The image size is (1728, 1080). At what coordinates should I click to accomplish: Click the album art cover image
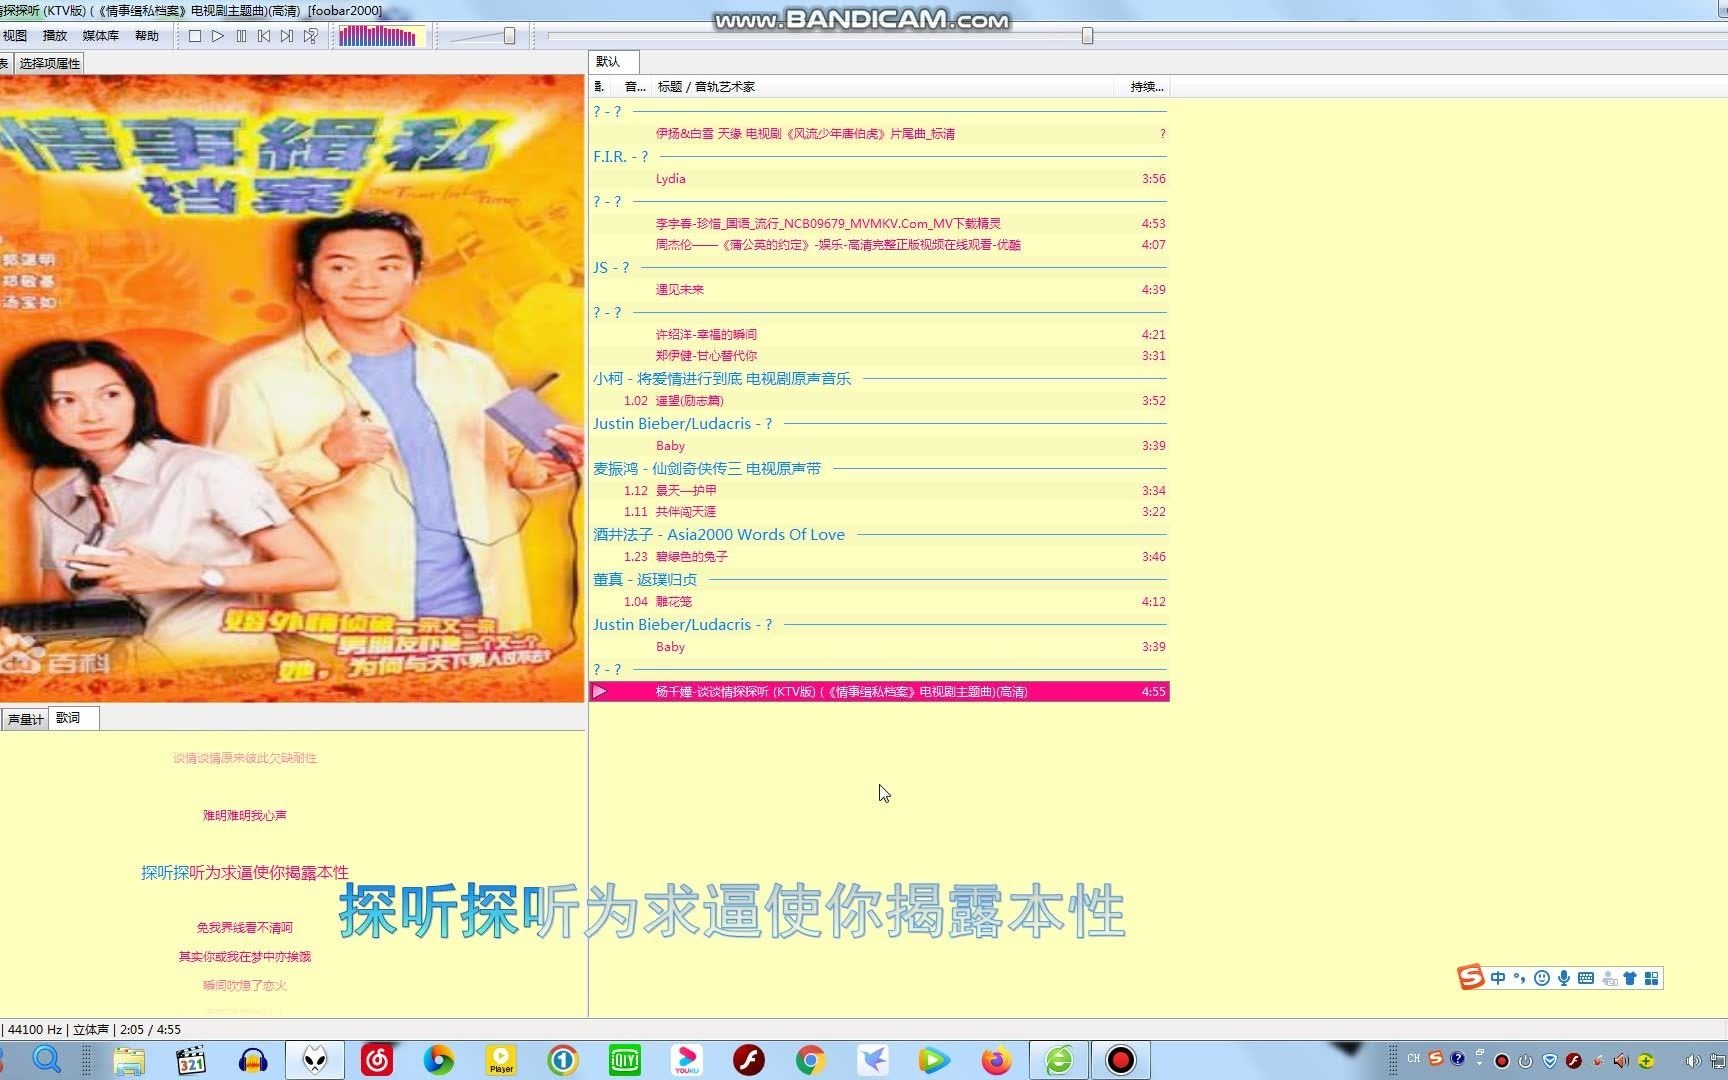pyautogui.click(x=292, y=388)
